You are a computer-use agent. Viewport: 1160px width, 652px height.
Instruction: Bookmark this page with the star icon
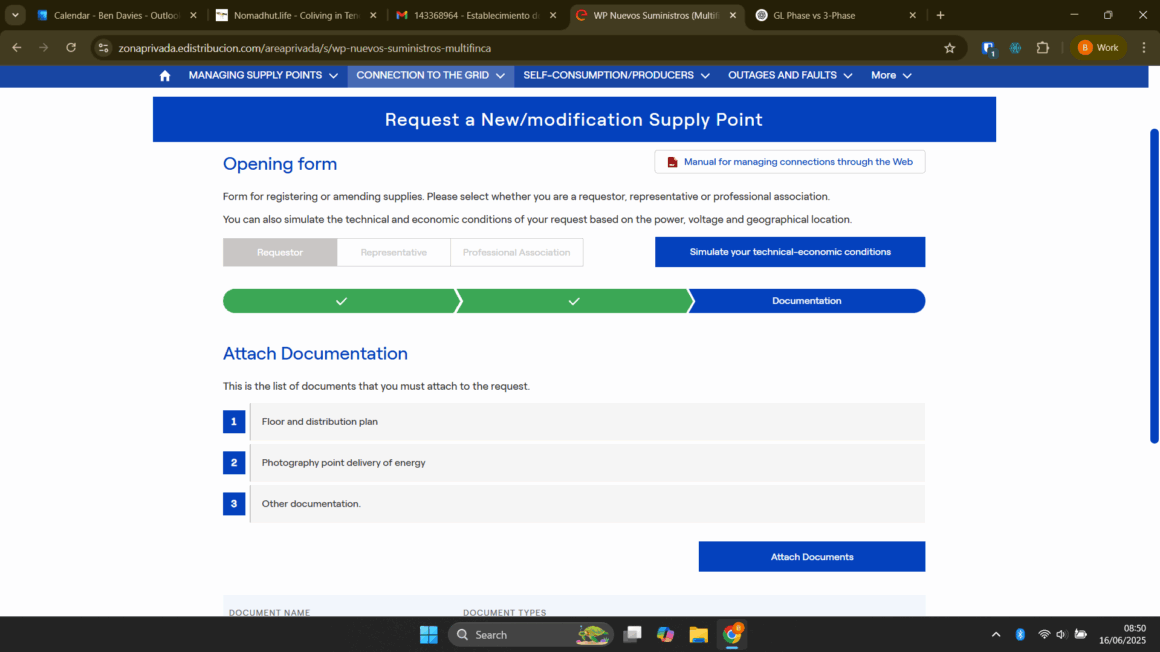pos(949,48)
